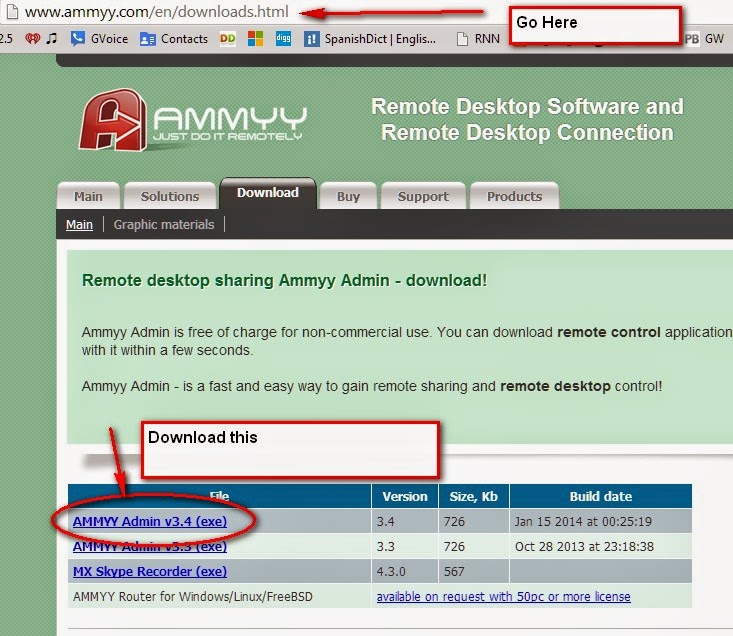Image resolution: width=733 pixels, height=636 pixels.
Task: Open the Main navigation tab
Action: (x=88, y=196)
